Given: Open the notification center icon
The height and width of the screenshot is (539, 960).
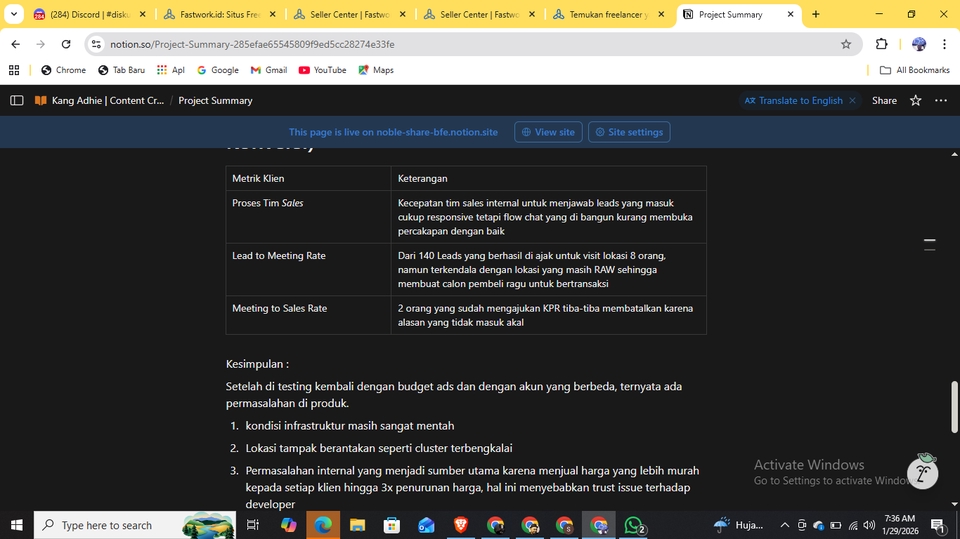Looking at the screenshot, I should click(x=939, y=525).
